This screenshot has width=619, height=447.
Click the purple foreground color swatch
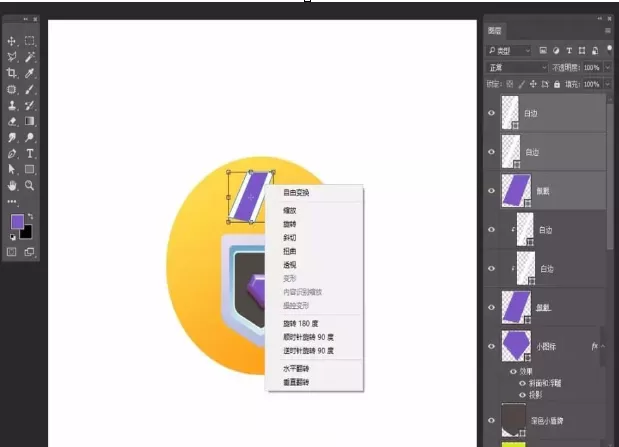pos(16,221)
